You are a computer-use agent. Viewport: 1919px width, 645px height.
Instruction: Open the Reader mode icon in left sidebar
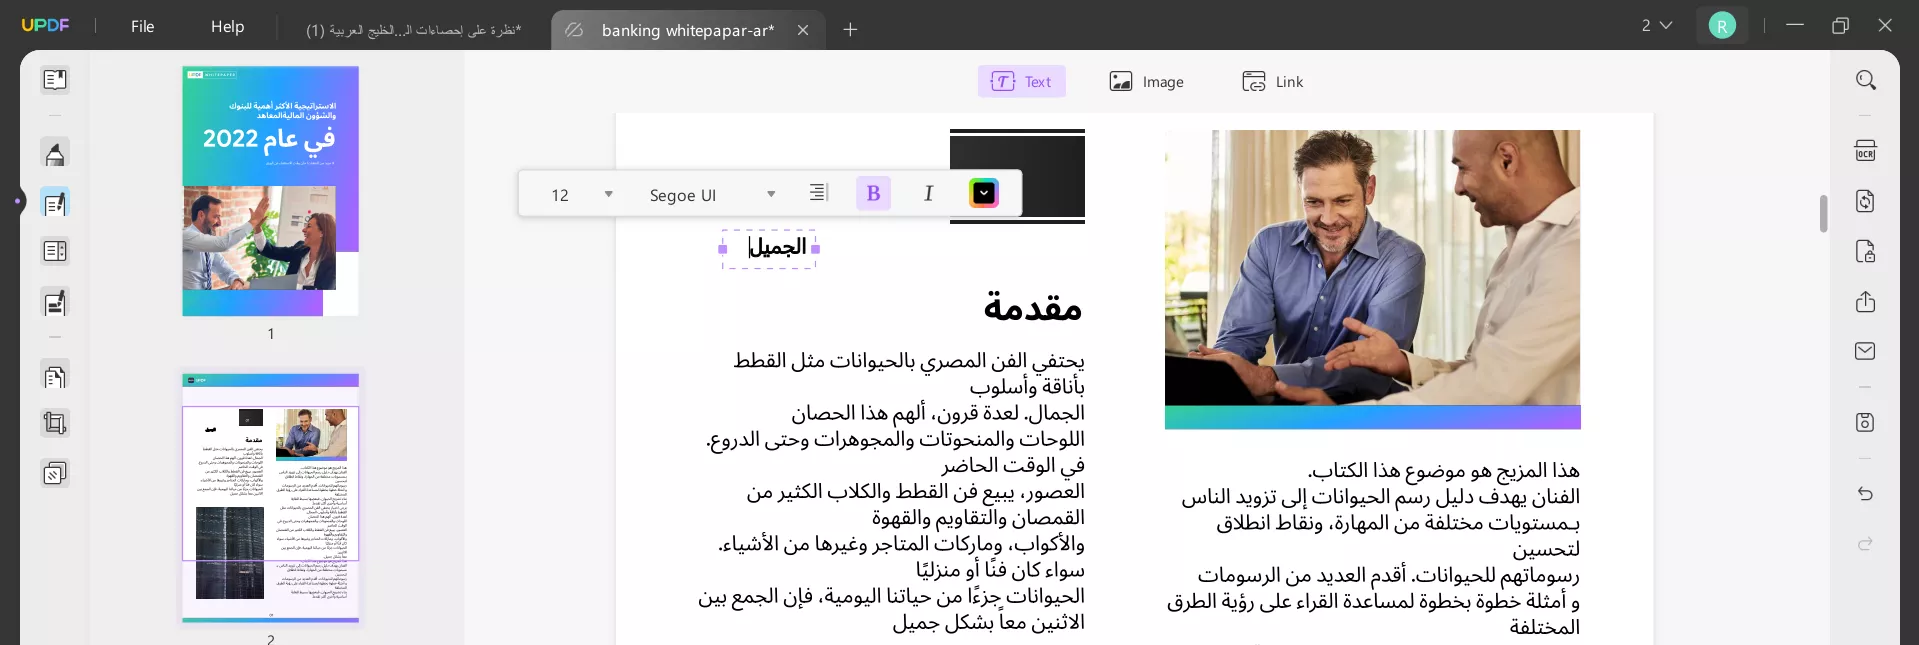(55, 80)
